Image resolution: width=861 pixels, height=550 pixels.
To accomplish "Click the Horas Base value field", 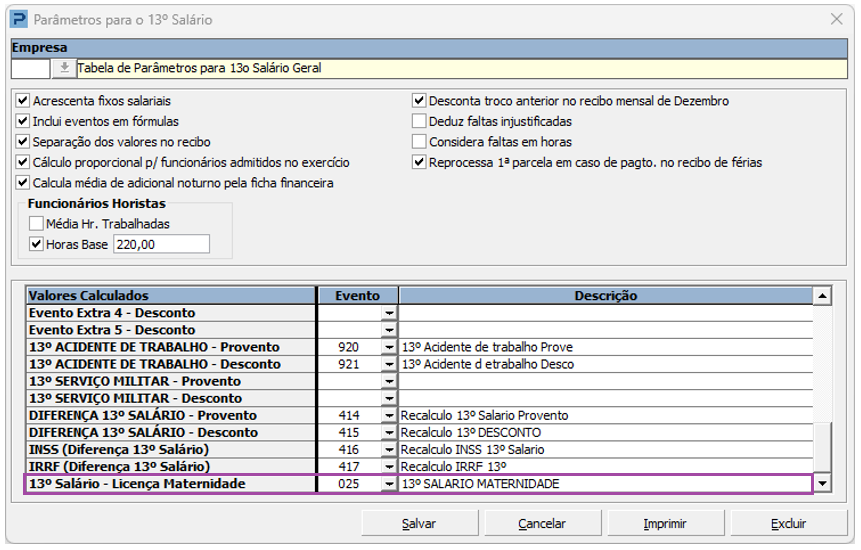I will pyautogui.click(x=161, y=244).
